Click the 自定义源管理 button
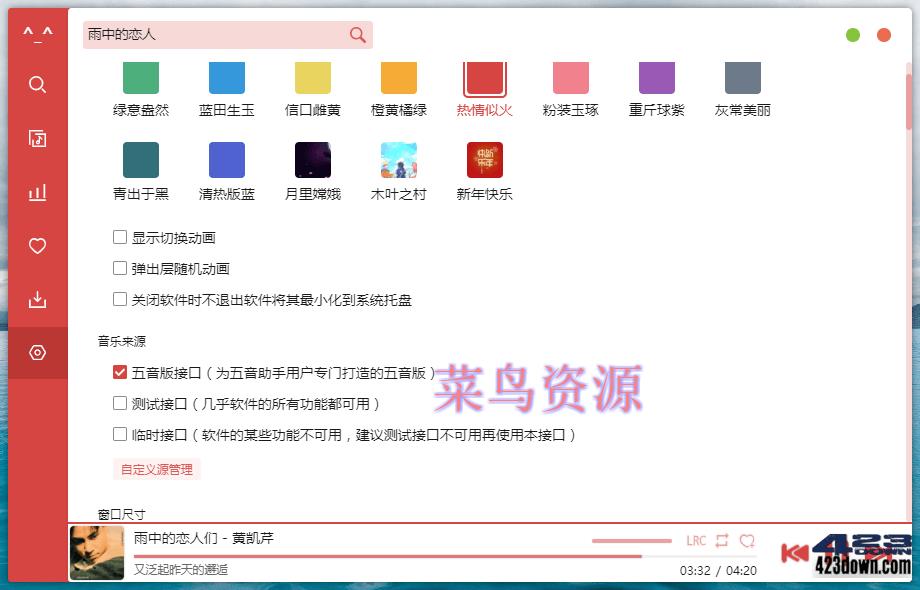 156,468
